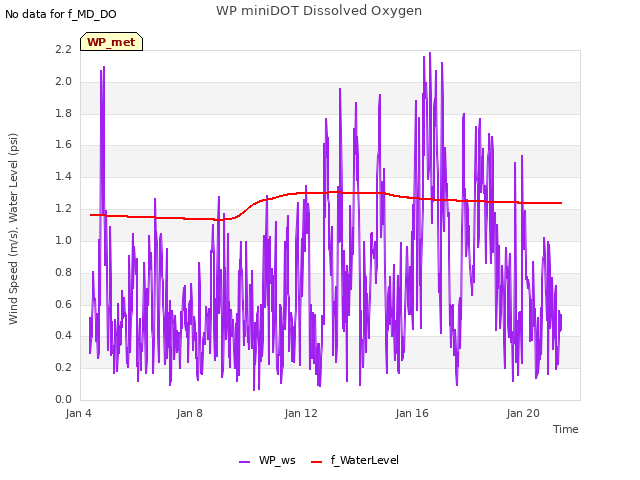Click the 0.4 y-axis tick label
640x480 pixels.
coord(63,336)
